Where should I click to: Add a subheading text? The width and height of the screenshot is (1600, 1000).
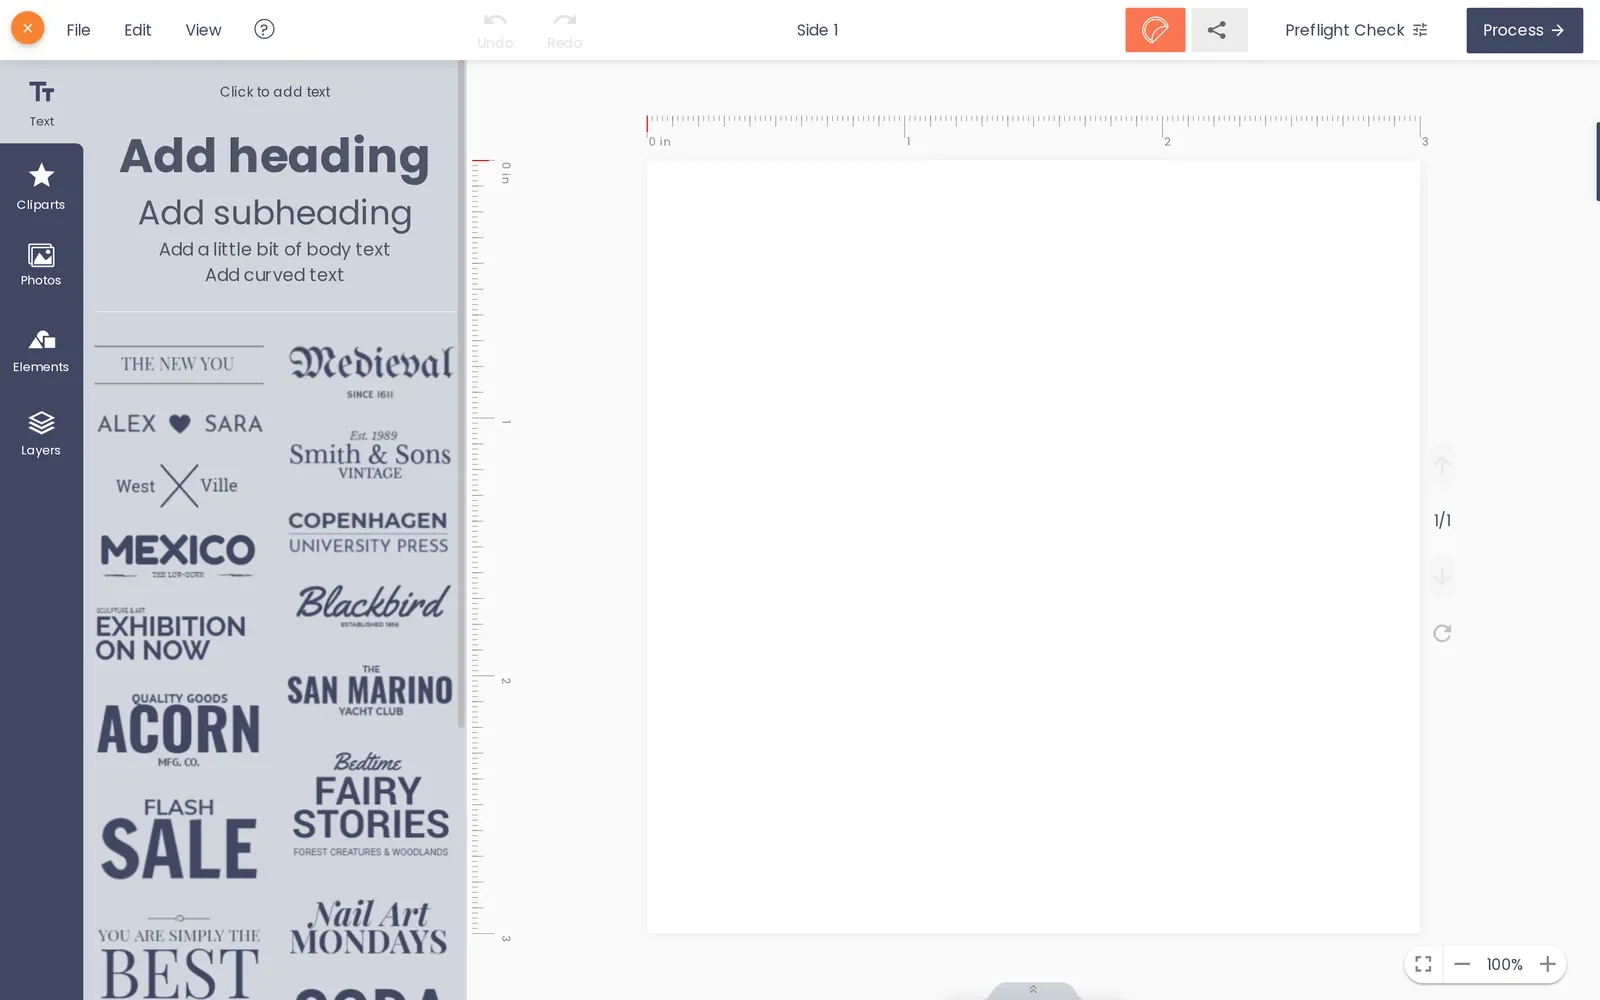coord(274,212)
